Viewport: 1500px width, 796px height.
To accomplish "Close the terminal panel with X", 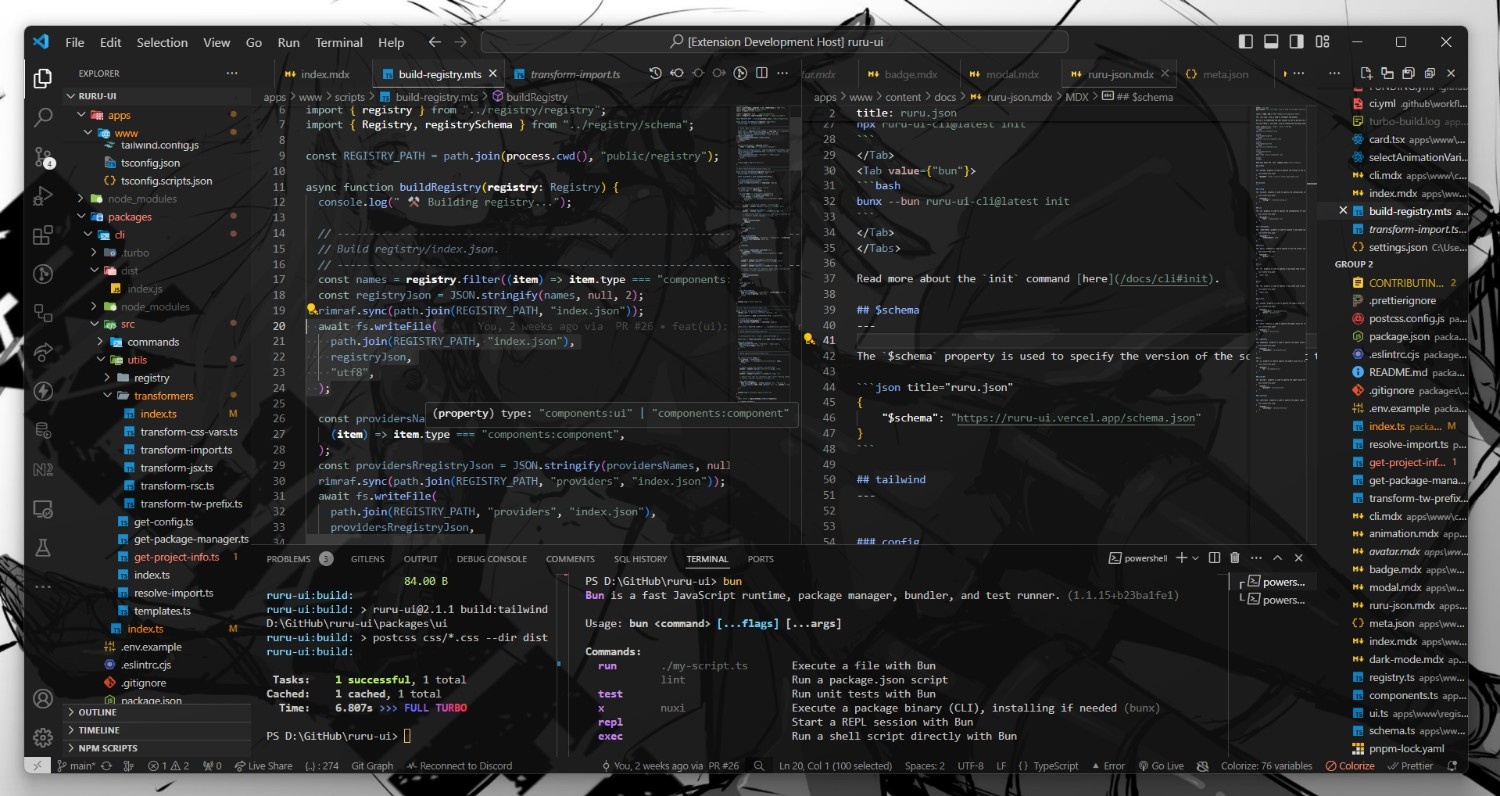I will coord(1299,558).
